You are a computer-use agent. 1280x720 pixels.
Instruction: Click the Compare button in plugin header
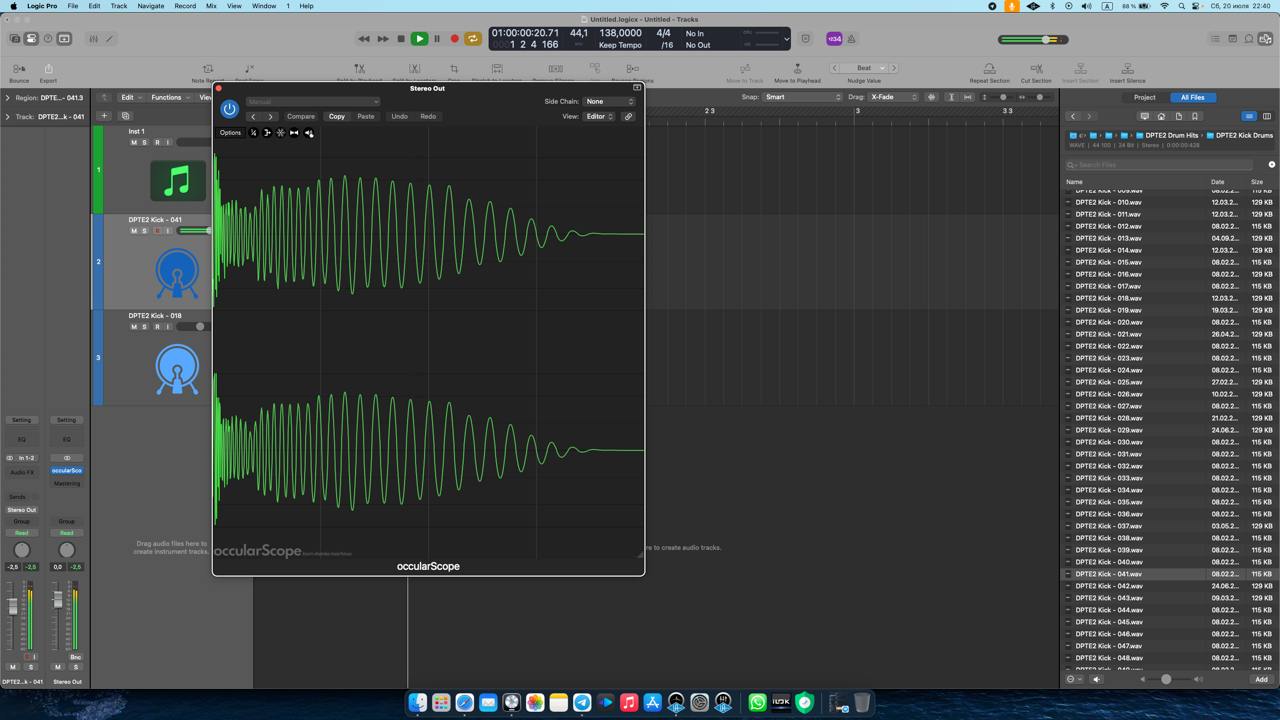300,117
